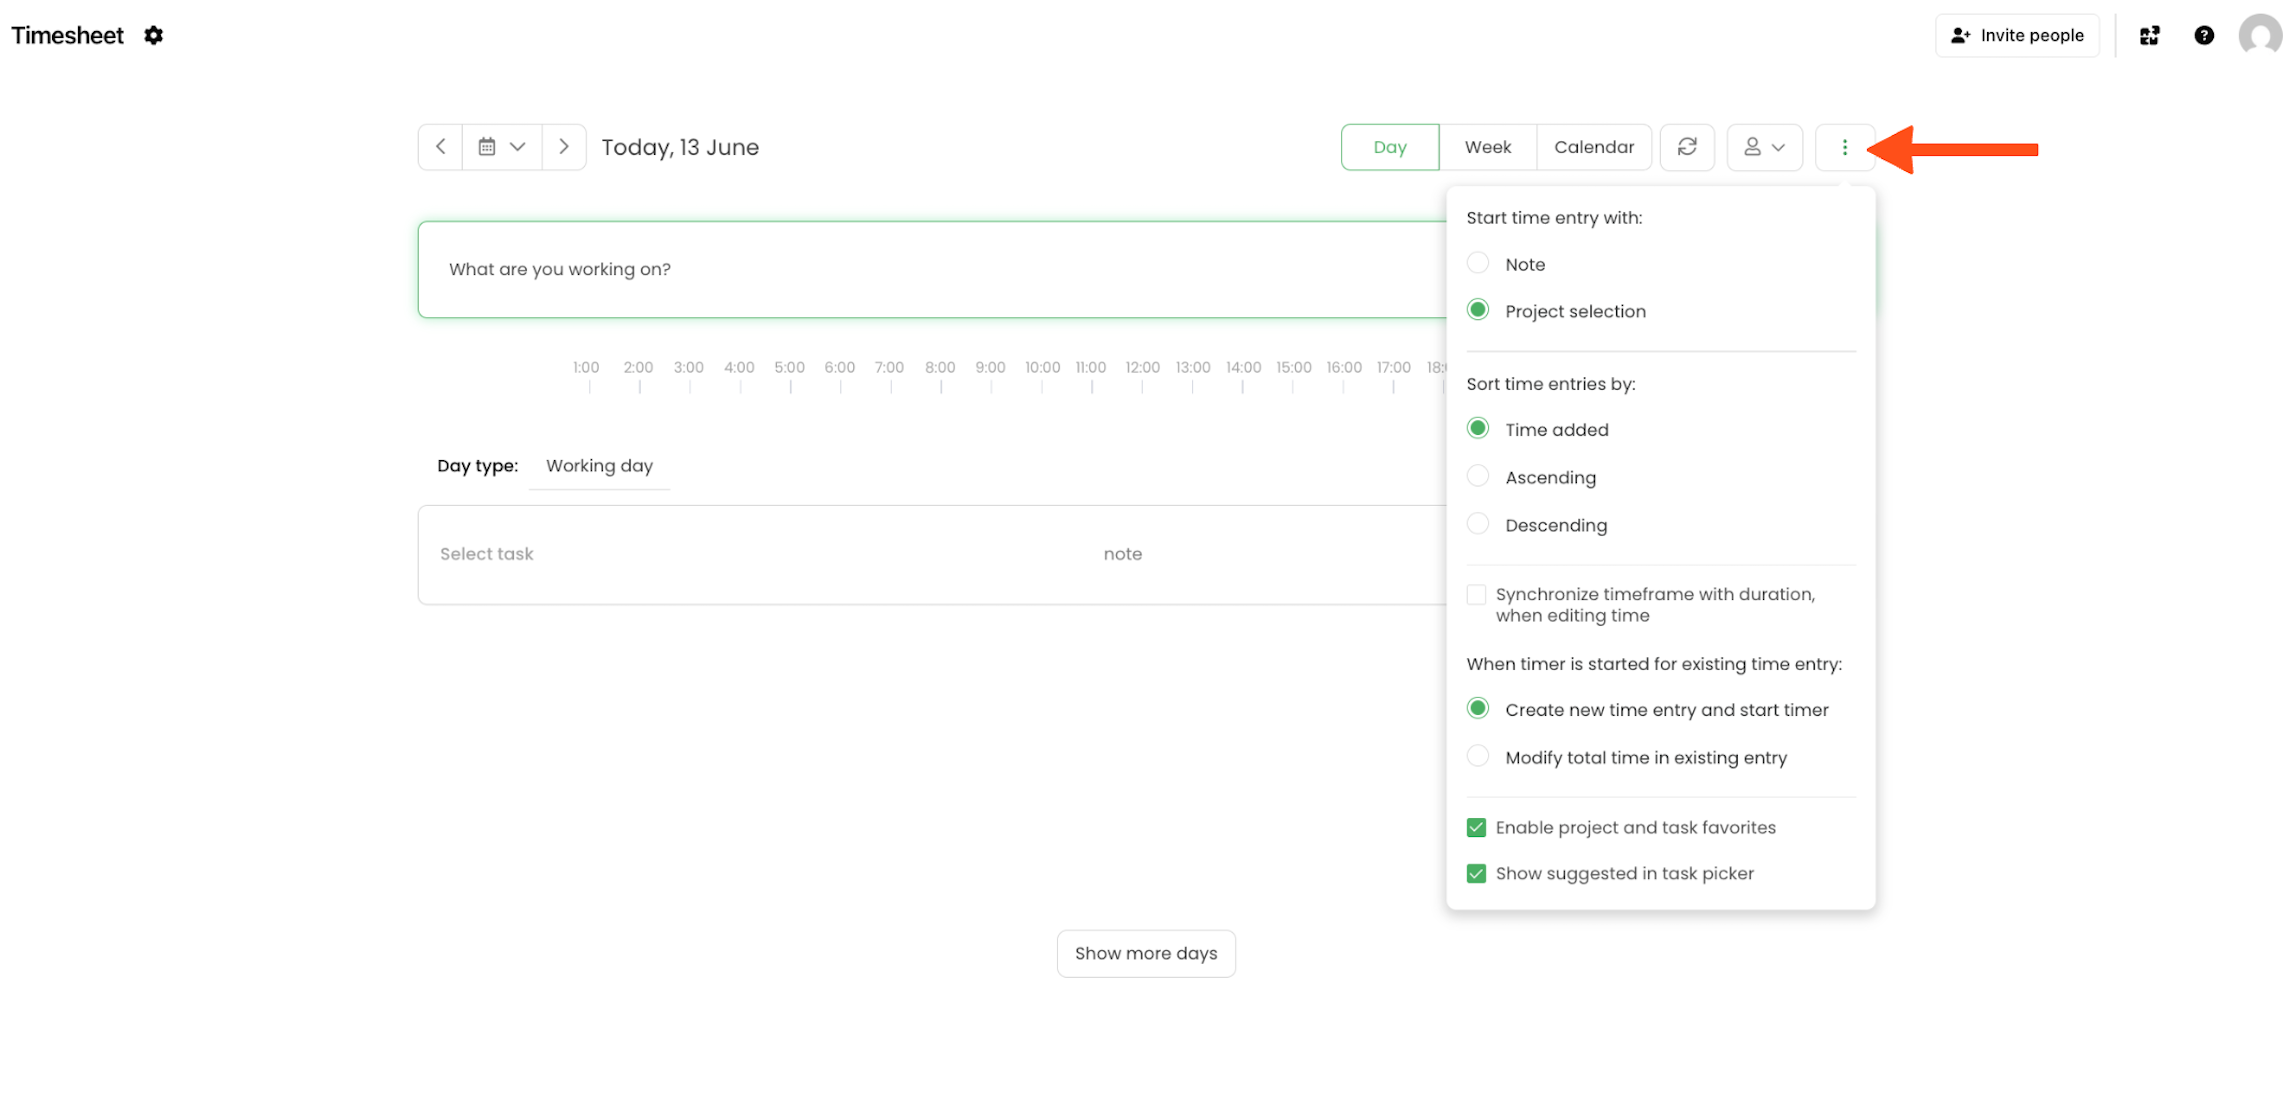Screen dimensions: 2296x1098
Task: Go to next day arrow
Action: coord(564,147)
